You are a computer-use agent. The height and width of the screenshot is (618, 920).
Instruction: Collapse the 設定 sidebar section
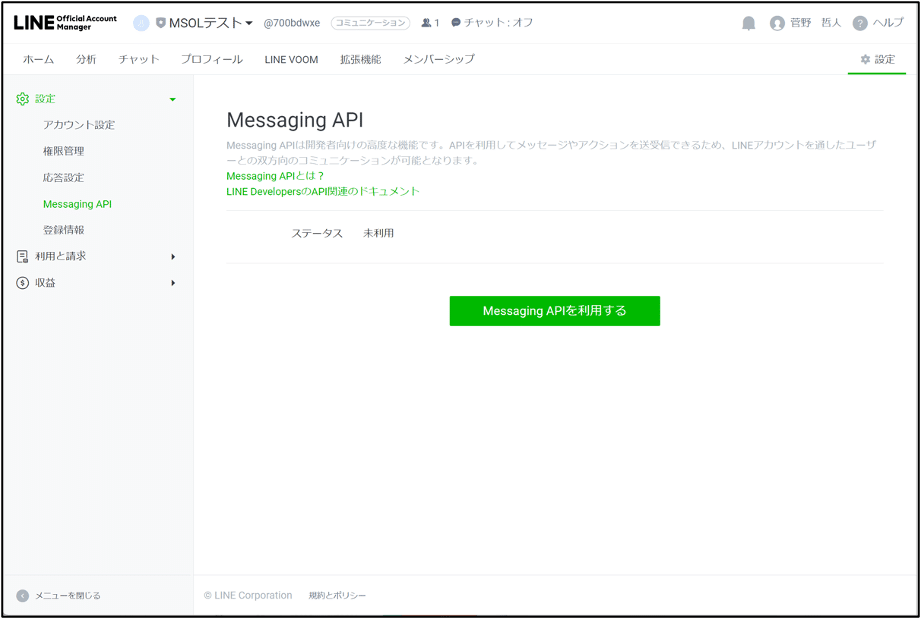[172, 99]
